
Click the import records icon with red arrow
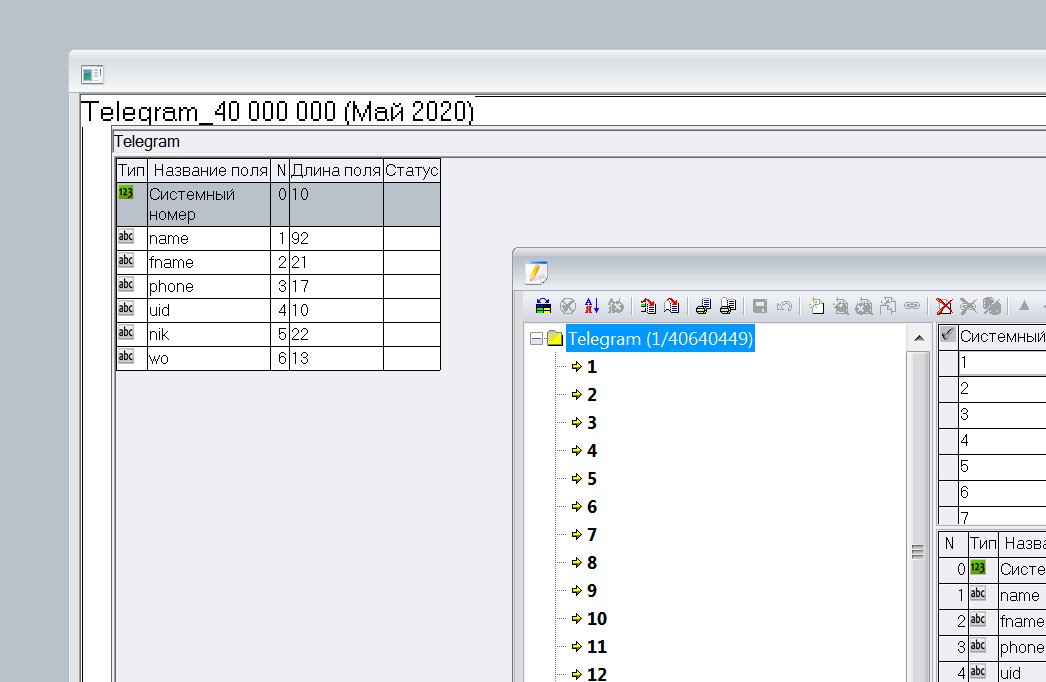click(x=648, y=306)
